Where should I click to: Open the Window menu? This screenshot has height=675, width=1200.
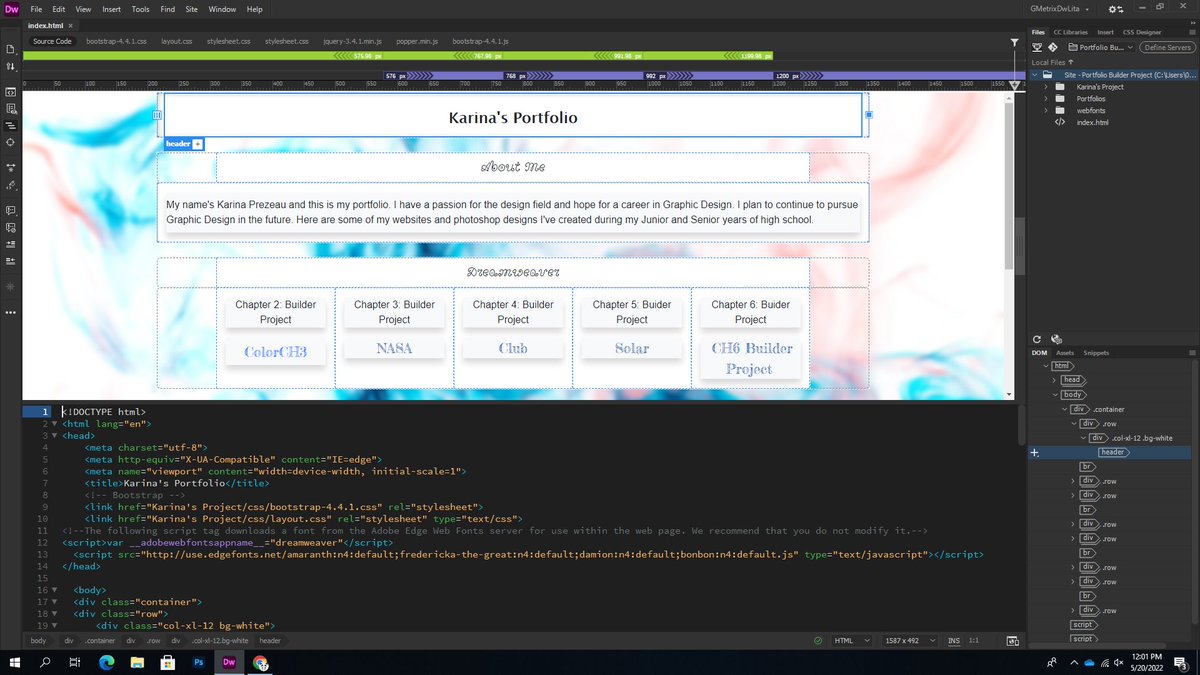(x=222, y=9)
